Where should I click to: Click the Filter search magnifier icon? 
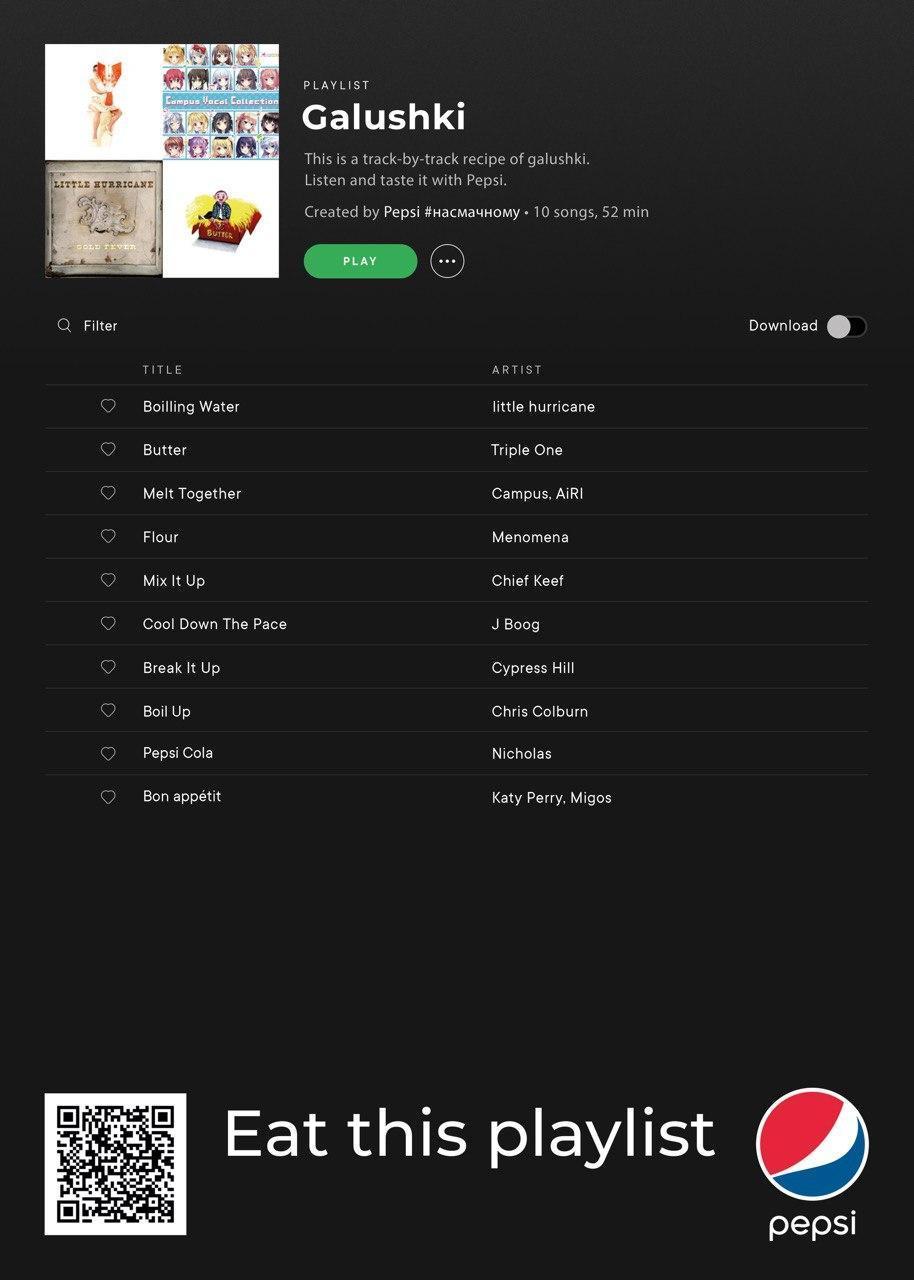[x=64, y=325]
